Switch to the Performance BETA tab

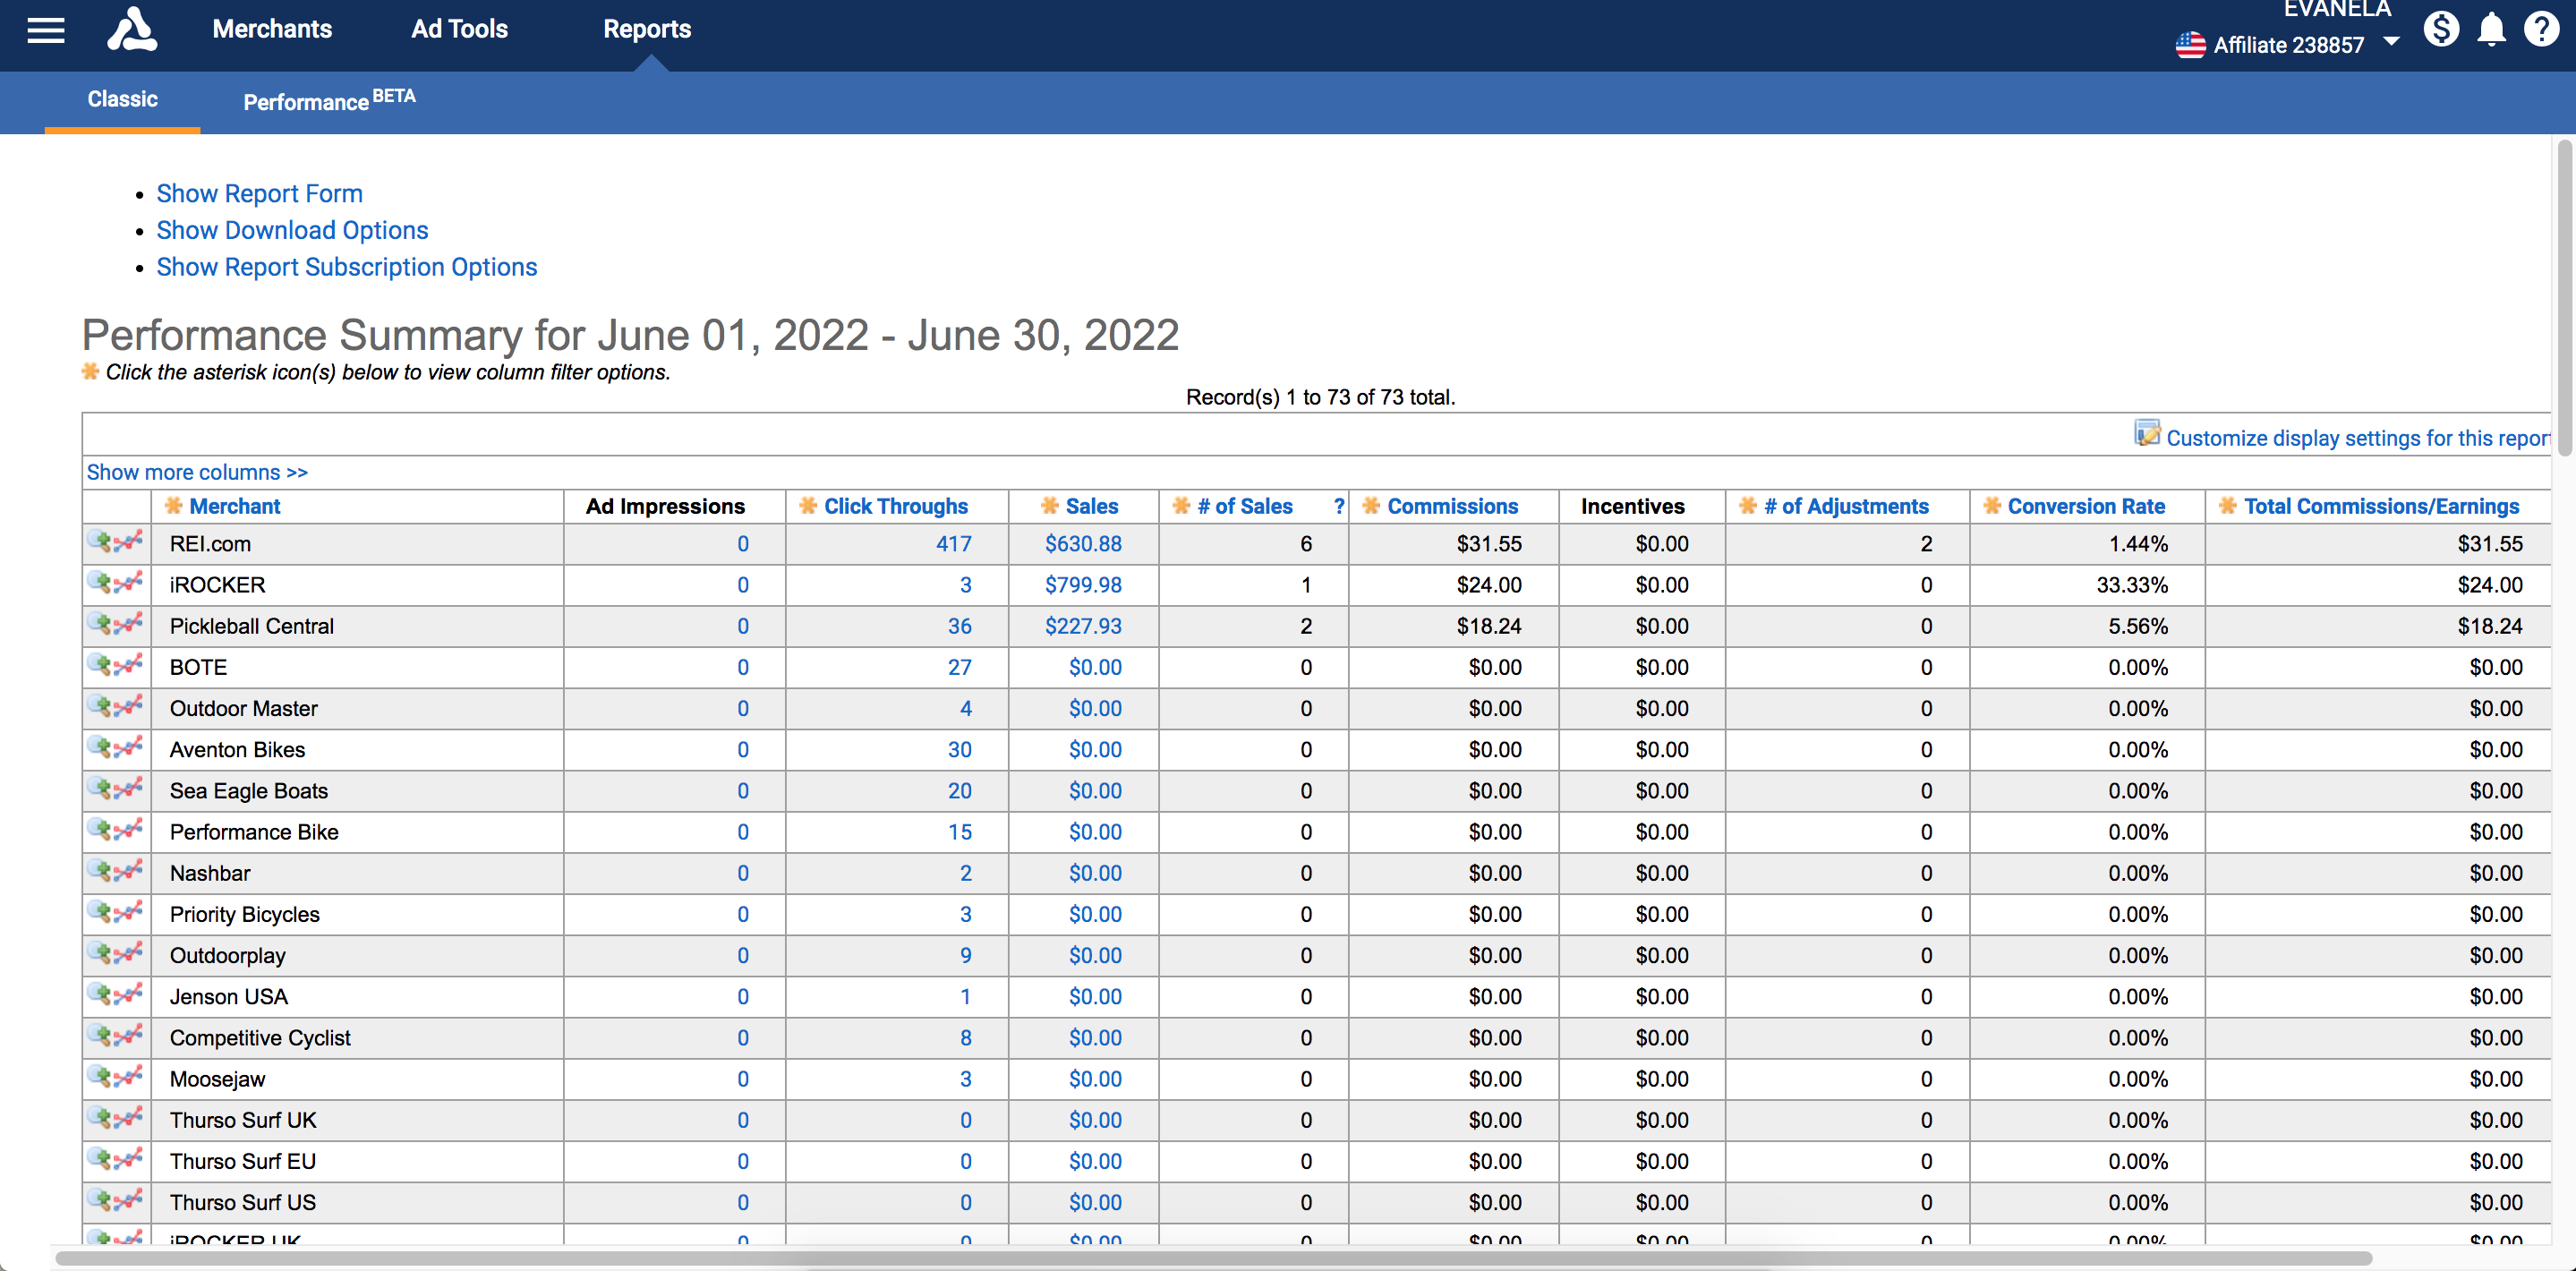(329, 100)
